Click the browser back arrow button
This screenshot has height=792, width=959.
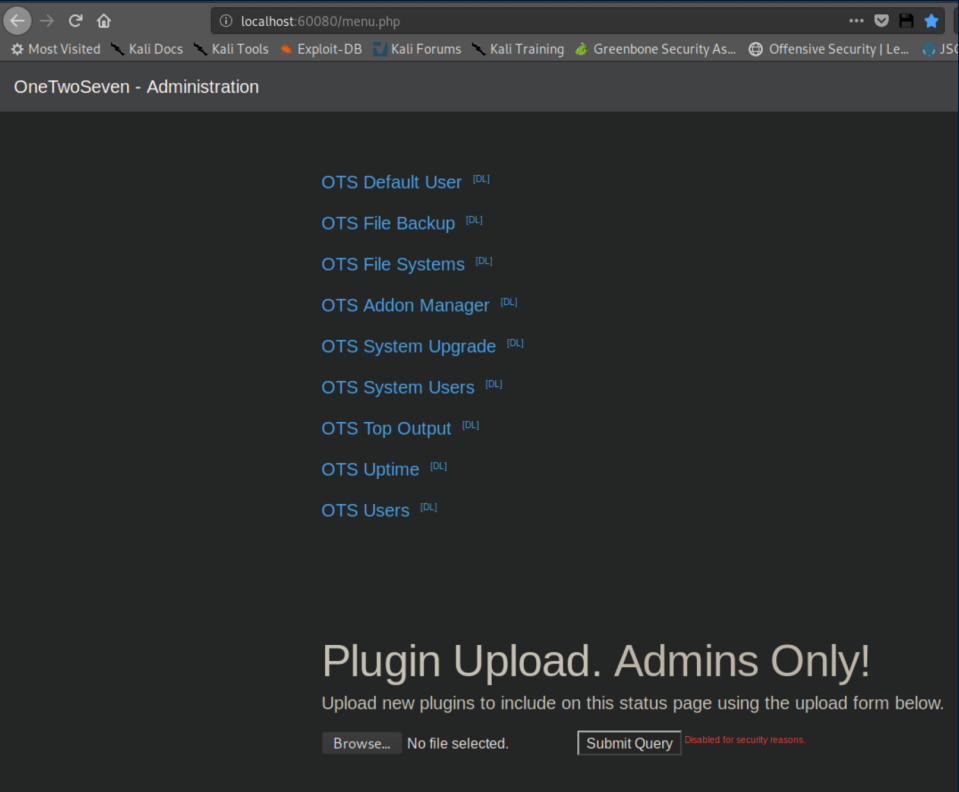(18, 21)
